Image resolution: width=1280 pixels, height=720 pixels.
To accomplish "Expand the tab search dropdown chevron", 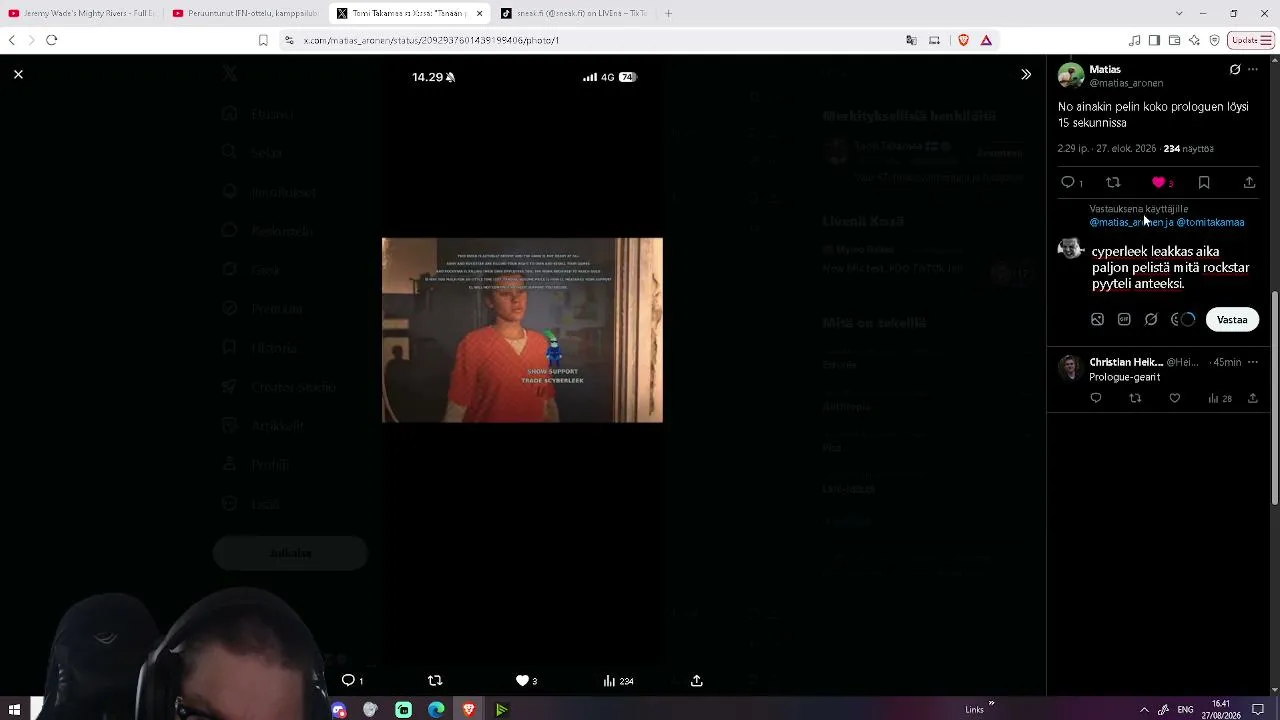I will [1179, 13].
